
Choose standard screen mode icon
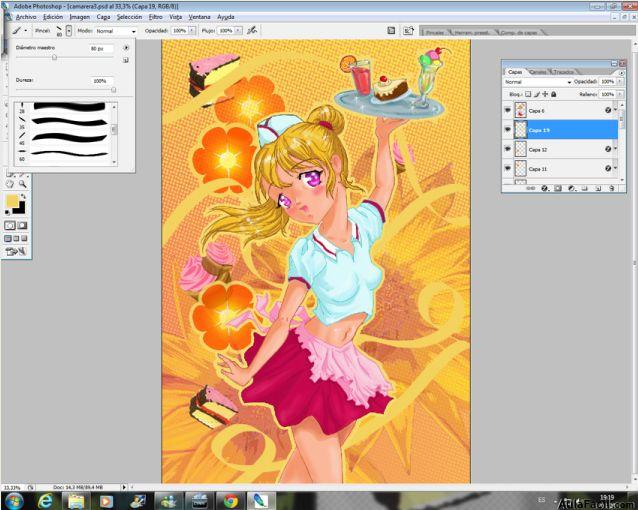click(8, 239)
